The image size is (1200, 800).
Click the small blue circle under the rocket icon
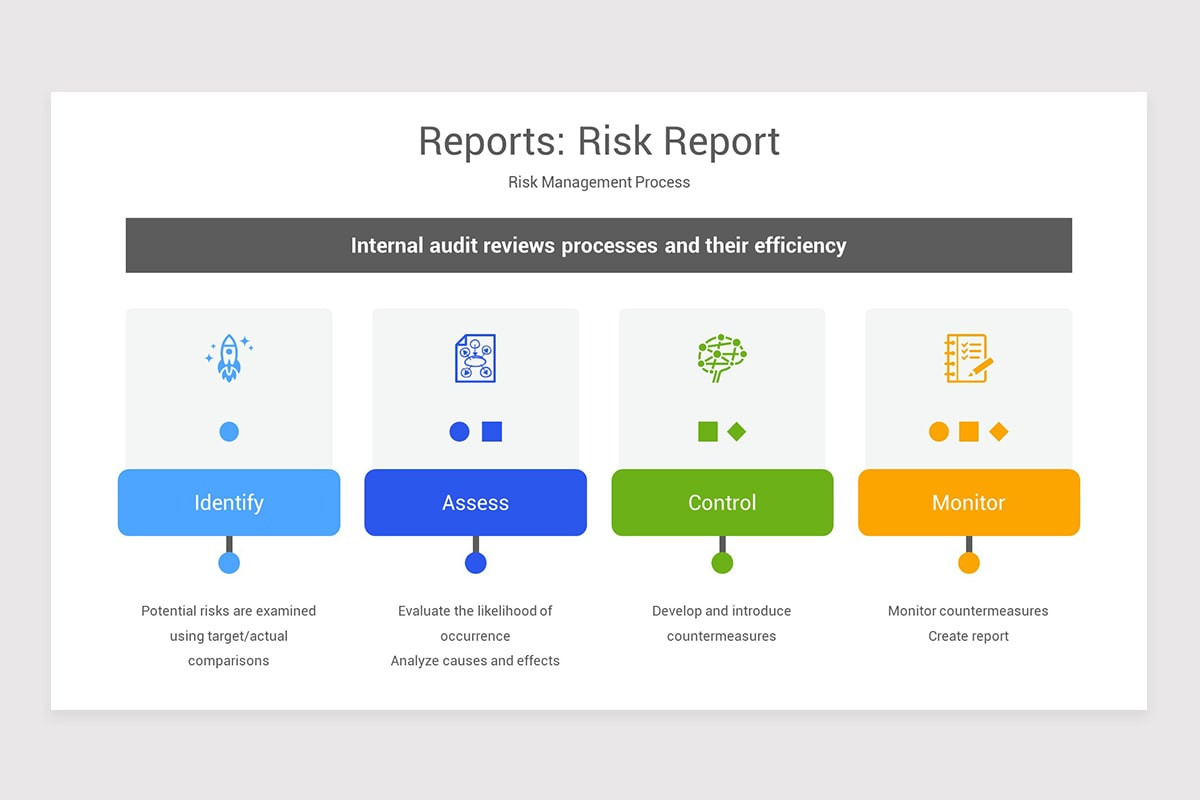pyautogui.click(x=228, y=431)
